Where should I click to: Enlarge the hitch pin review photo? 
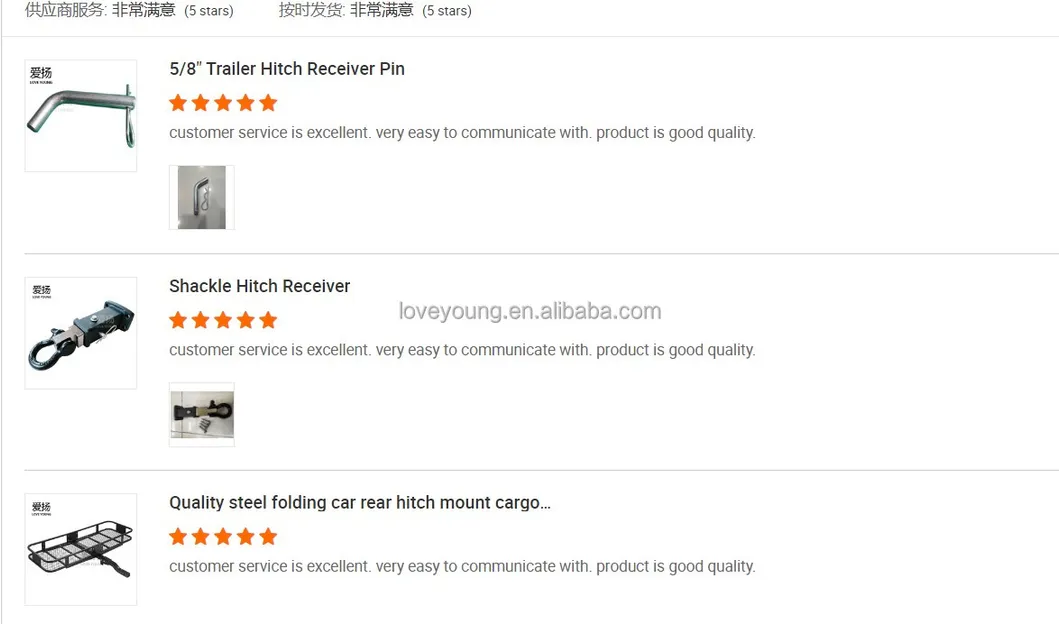(202, 197)
